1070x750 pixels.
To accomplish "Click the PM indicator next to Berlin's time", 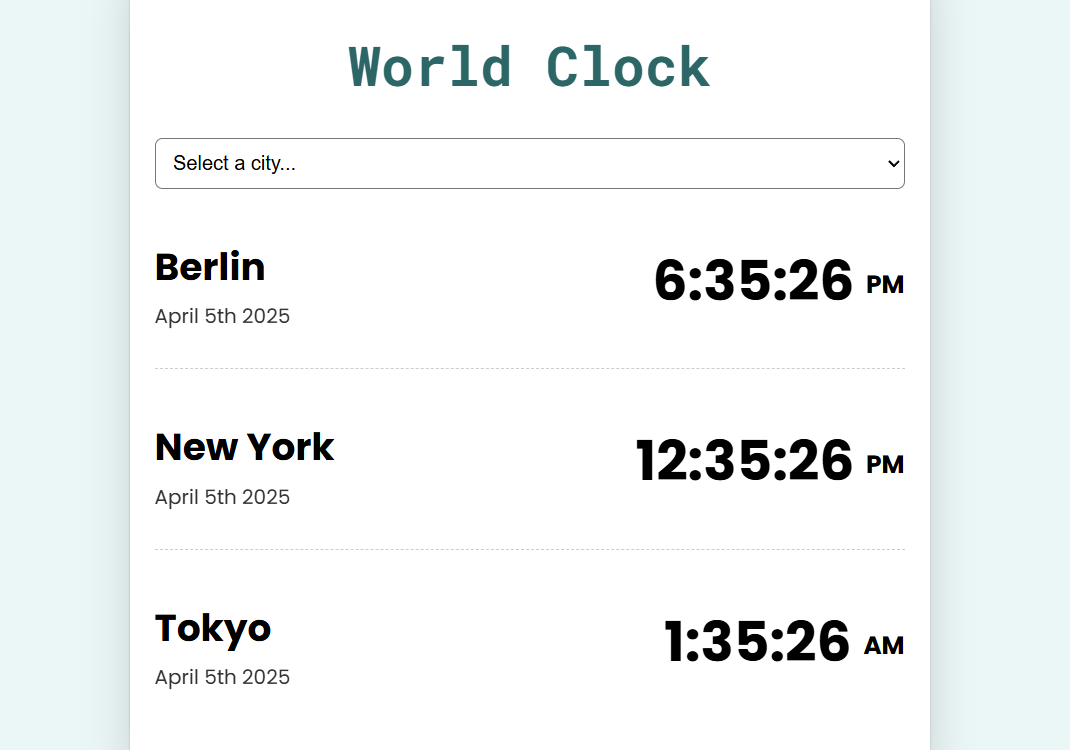I will tap(884, 285).
